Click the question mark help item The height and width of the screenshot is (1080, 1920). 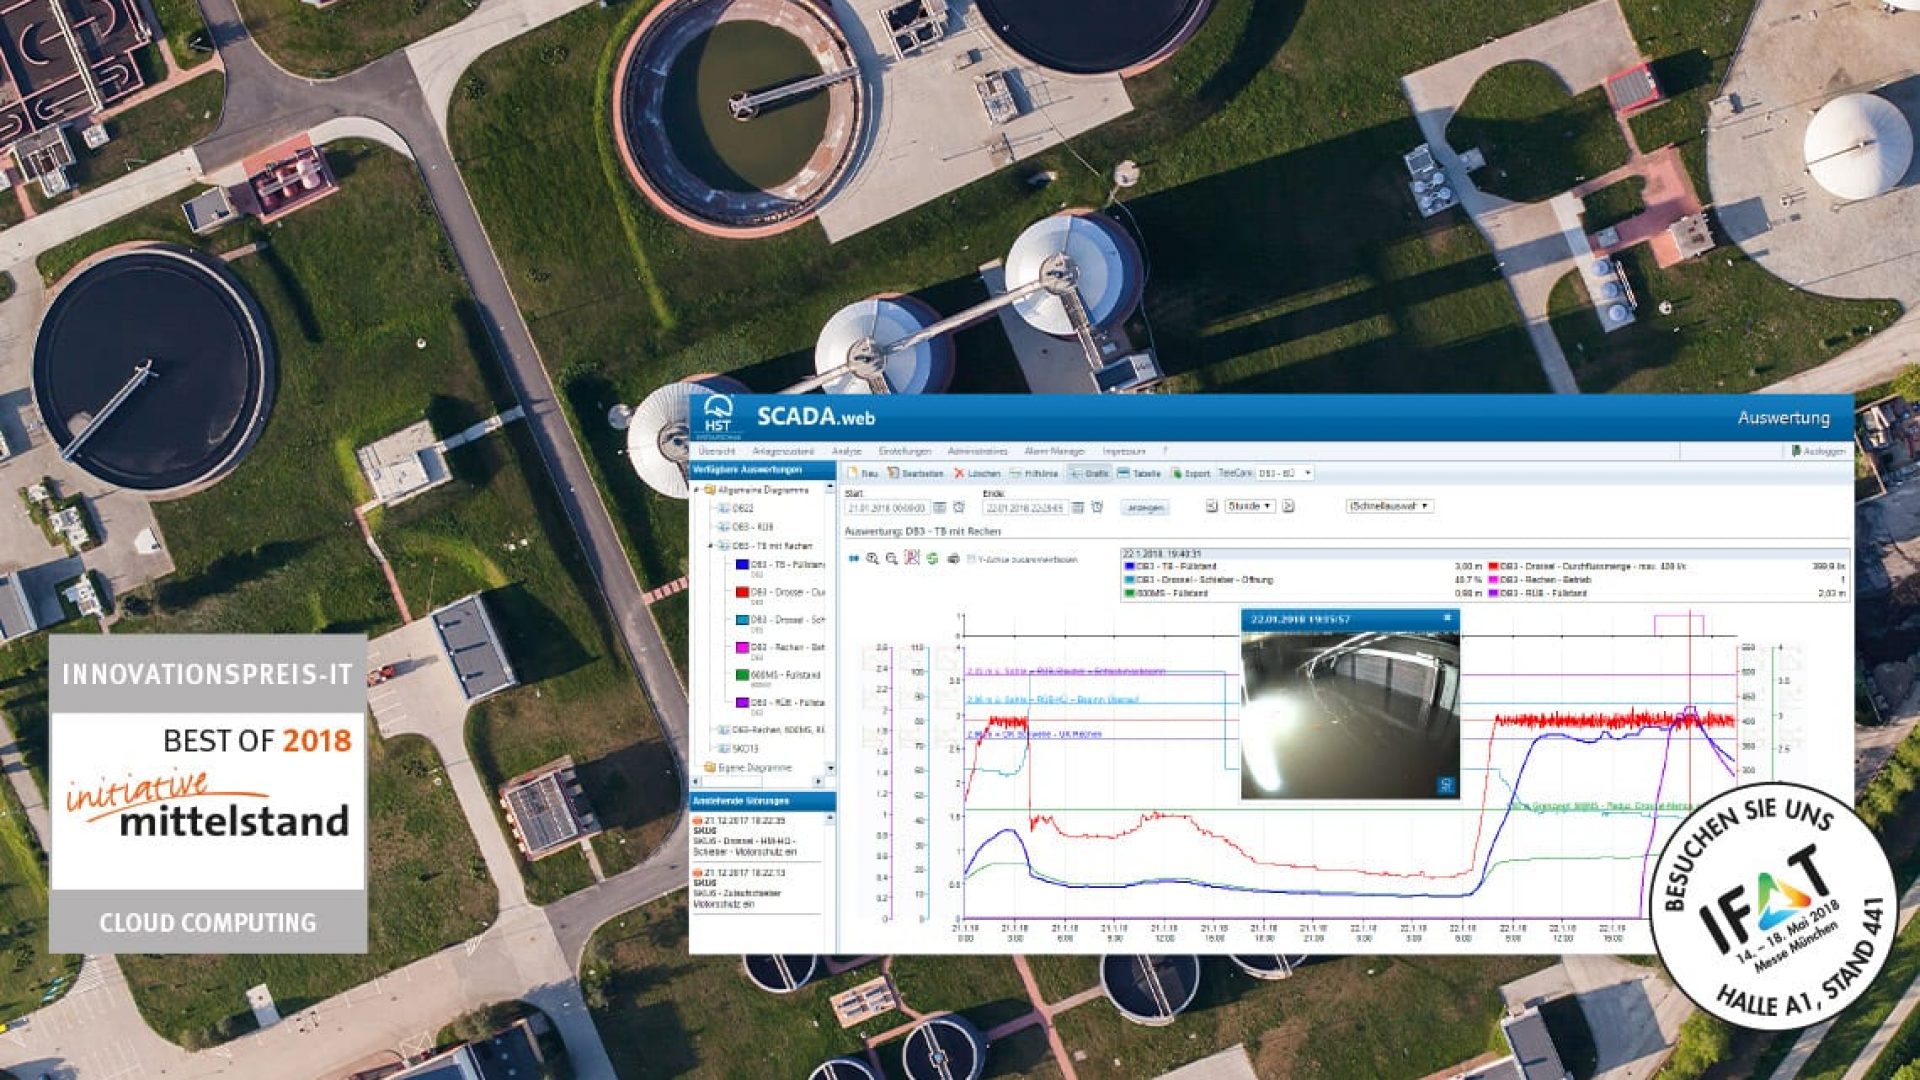pyautogui.click(x=1164, y=451)
